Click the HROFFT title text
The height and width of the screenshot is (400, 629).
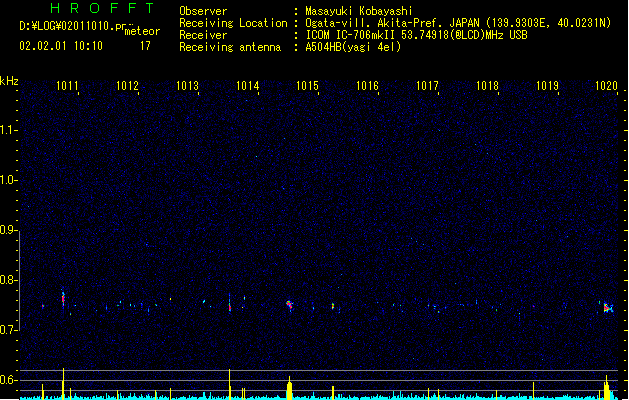(102, 8)
